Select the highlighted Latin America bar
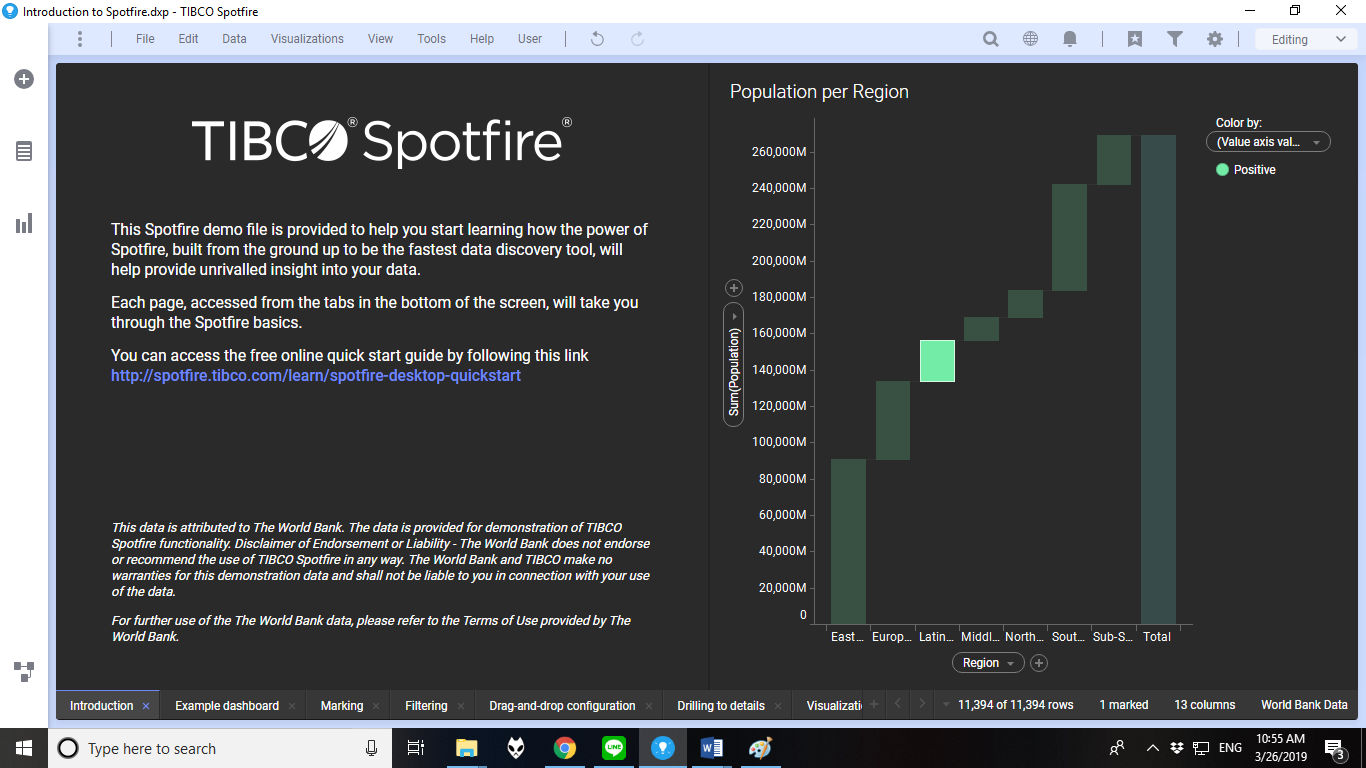 click(937, 361)
